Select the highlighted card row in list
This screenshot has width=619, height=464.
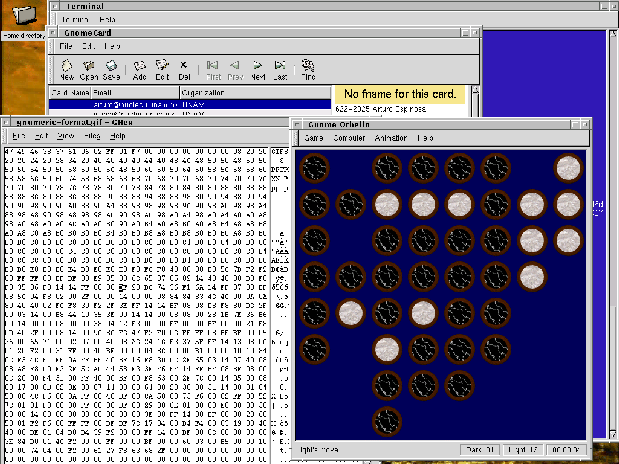click(190, 103)
